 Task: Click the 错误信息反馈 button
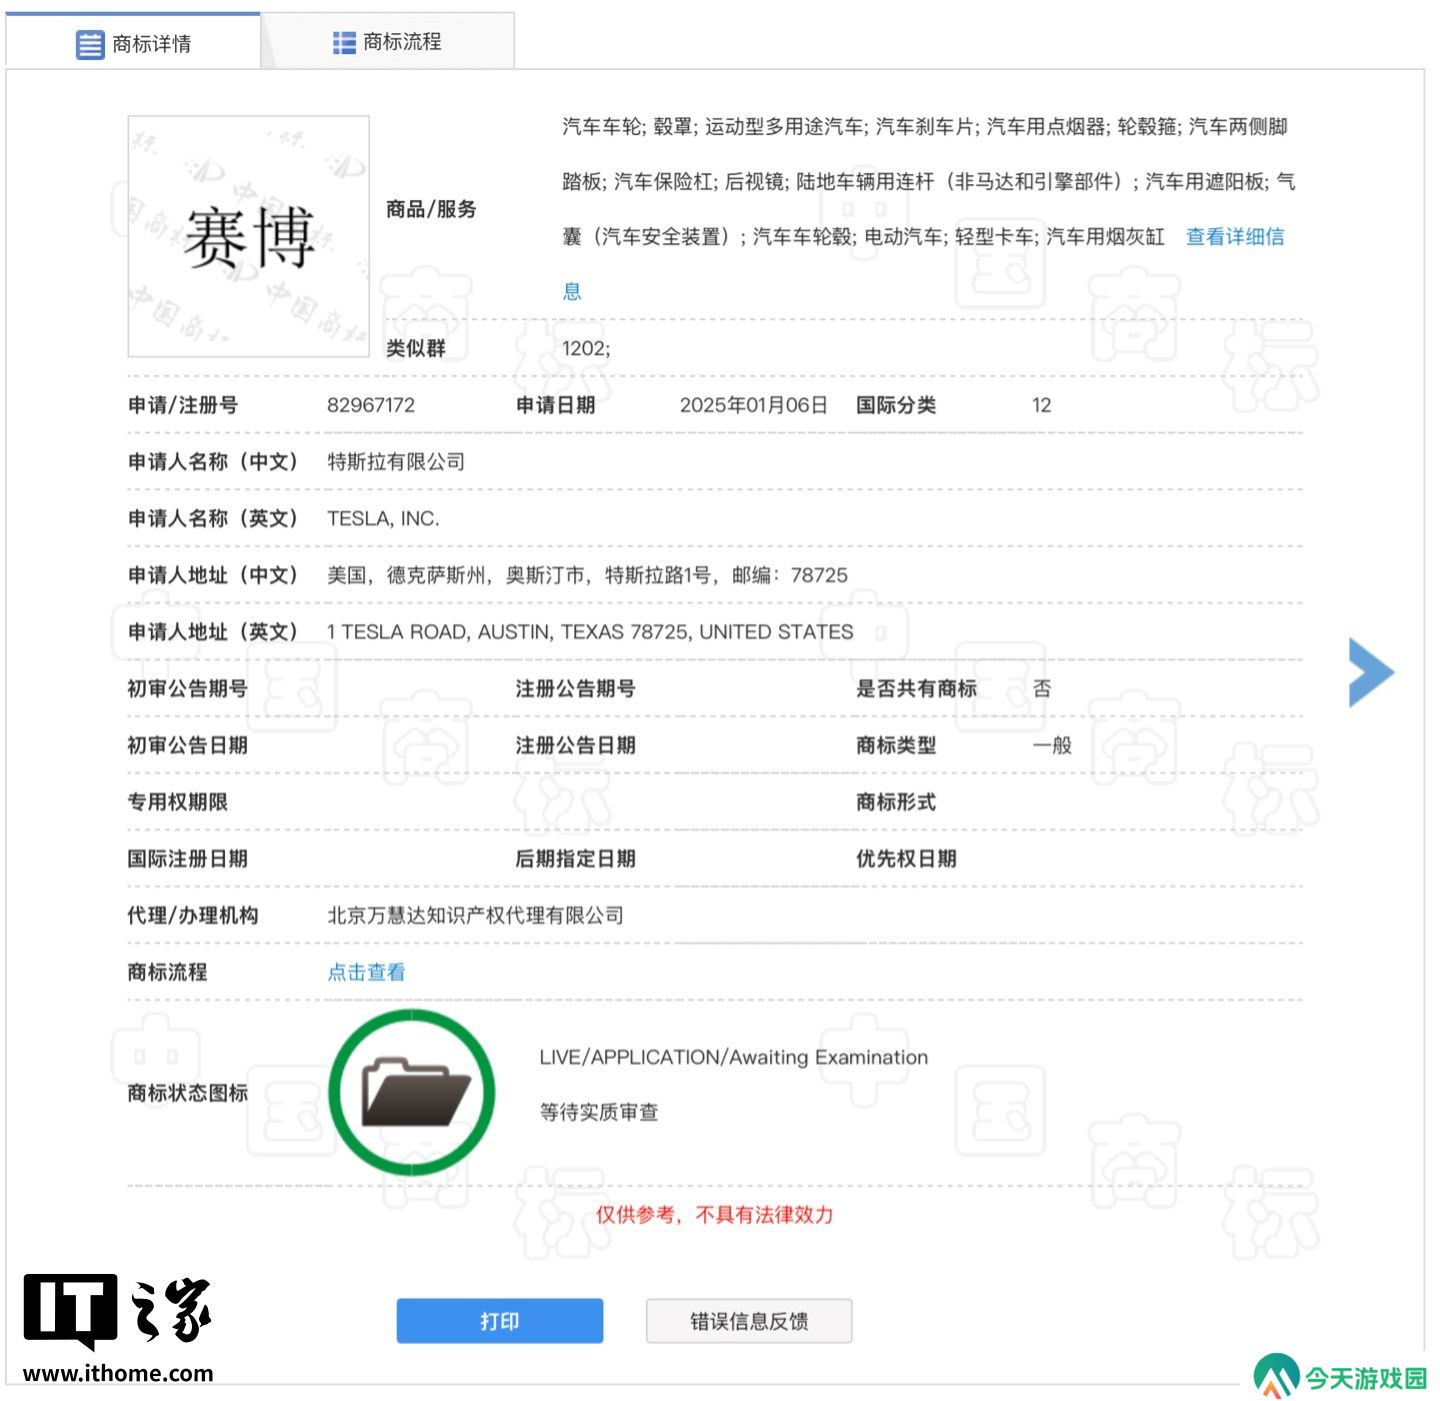[749, 1321]
